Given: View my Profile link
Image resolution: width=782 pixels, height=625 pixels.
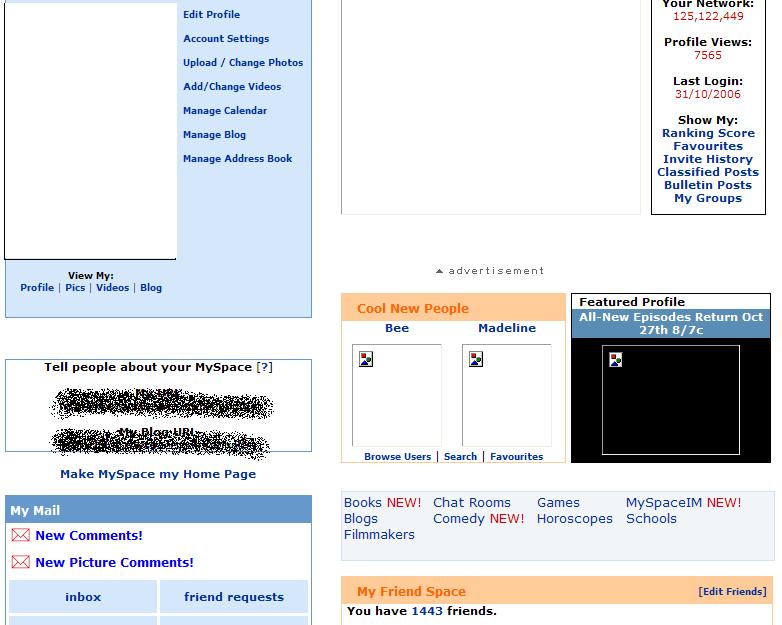Looking at the screenshot, I should pyautogui.click(x=37, y=287).
